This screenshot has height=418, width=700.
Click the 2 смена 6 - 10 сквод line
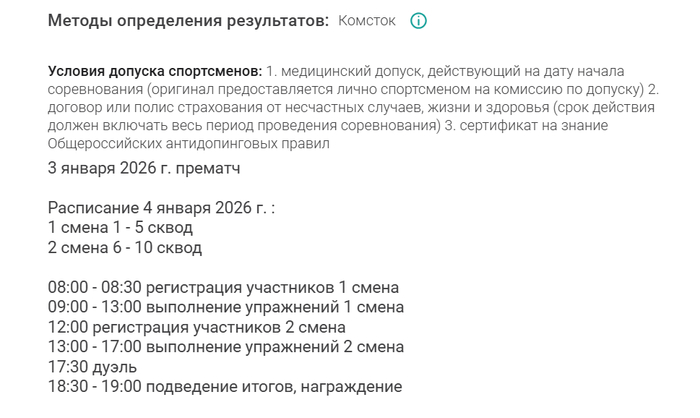pos(125,247)
